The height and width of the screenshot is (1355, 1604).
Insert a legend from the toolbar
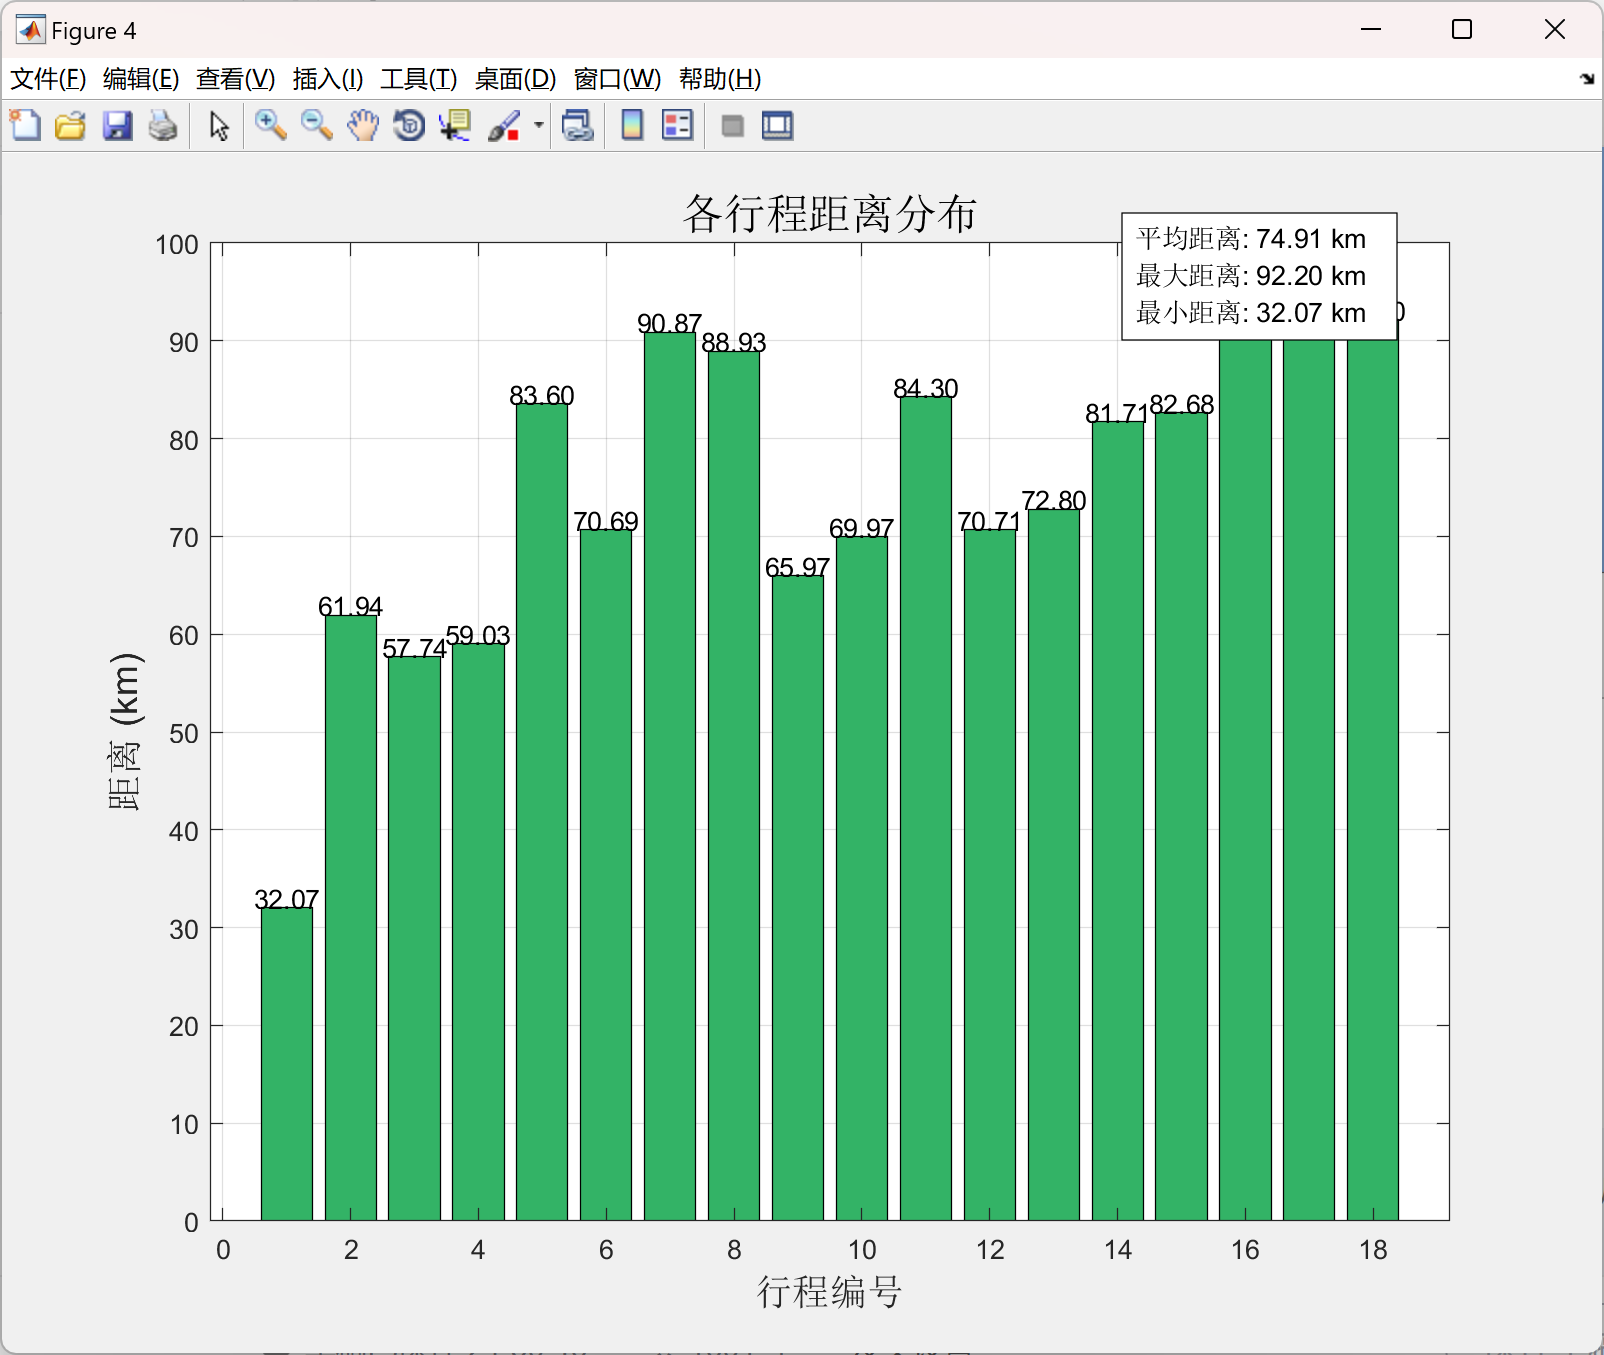click(677, 126)
